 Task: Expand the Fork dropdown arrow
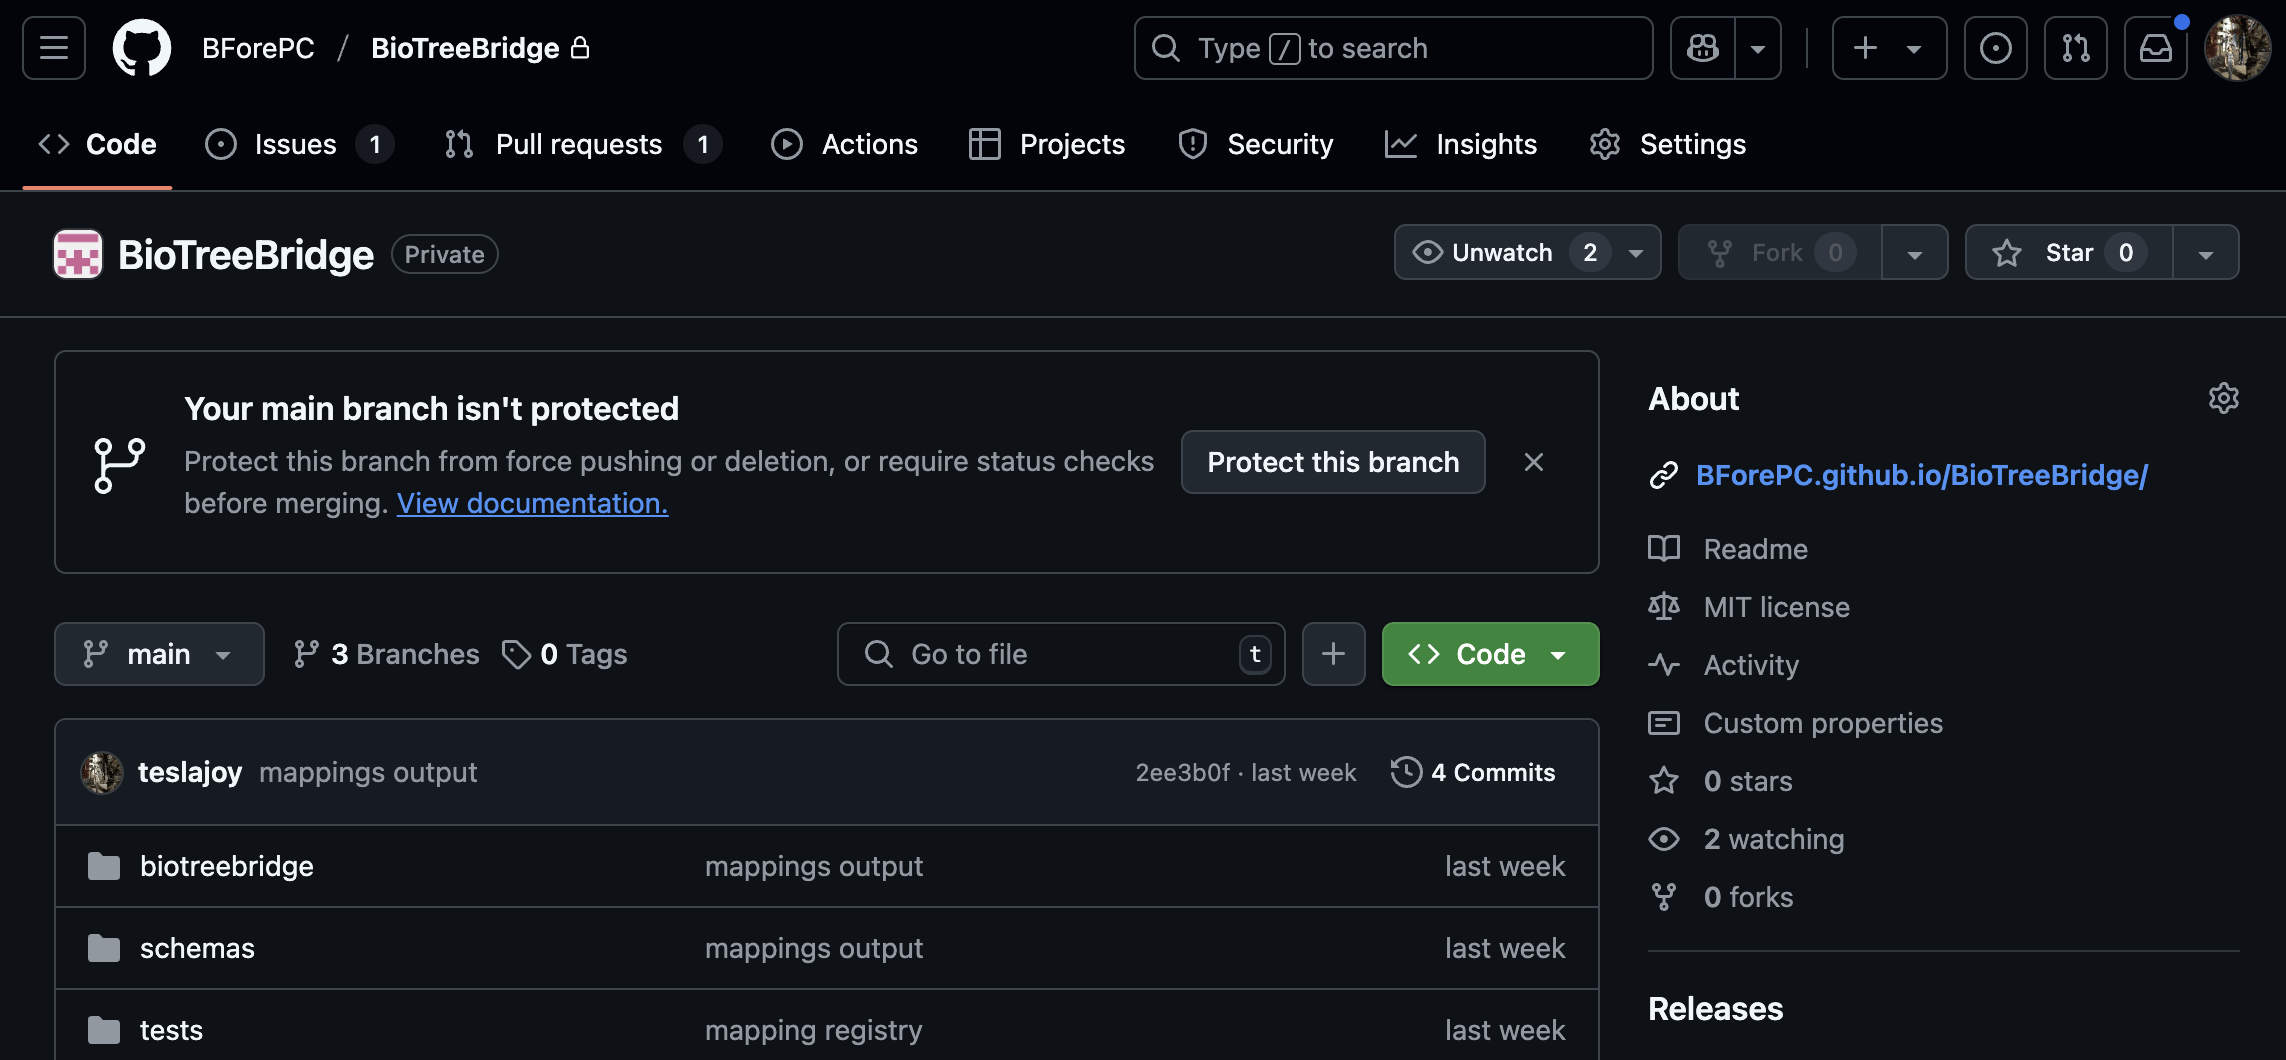pyautogui.click(x=1915, y=253)
